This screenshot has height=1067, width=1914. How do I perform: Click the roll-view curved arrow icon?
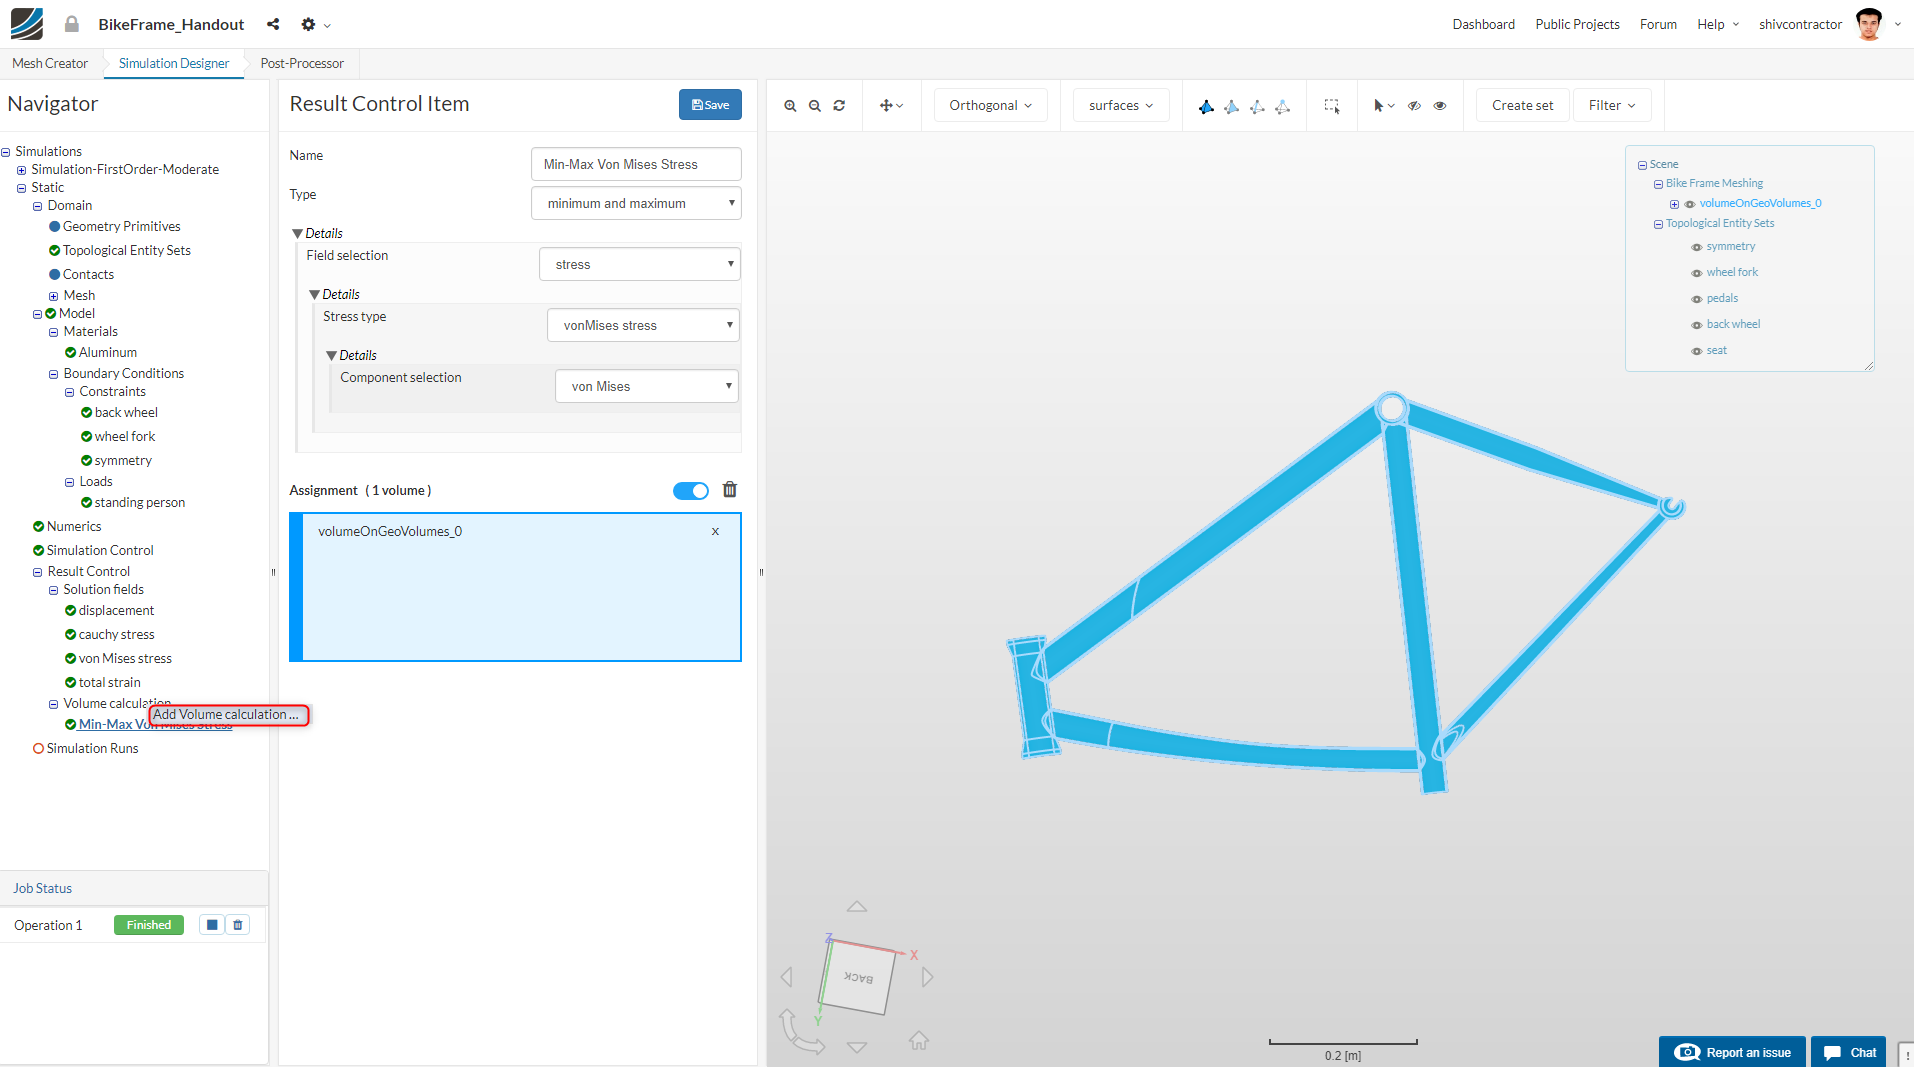coord(801,1032)
